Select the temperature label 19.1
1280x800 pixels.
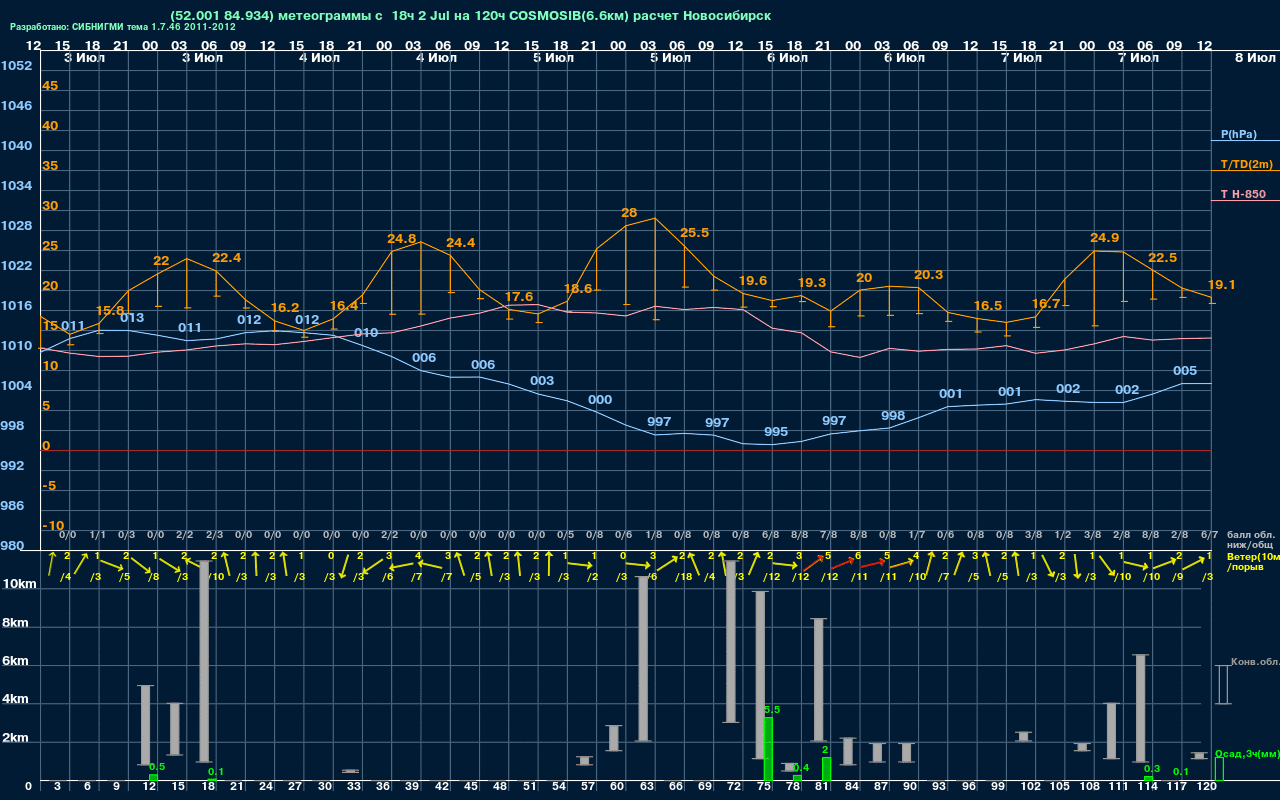(1221, 285)
